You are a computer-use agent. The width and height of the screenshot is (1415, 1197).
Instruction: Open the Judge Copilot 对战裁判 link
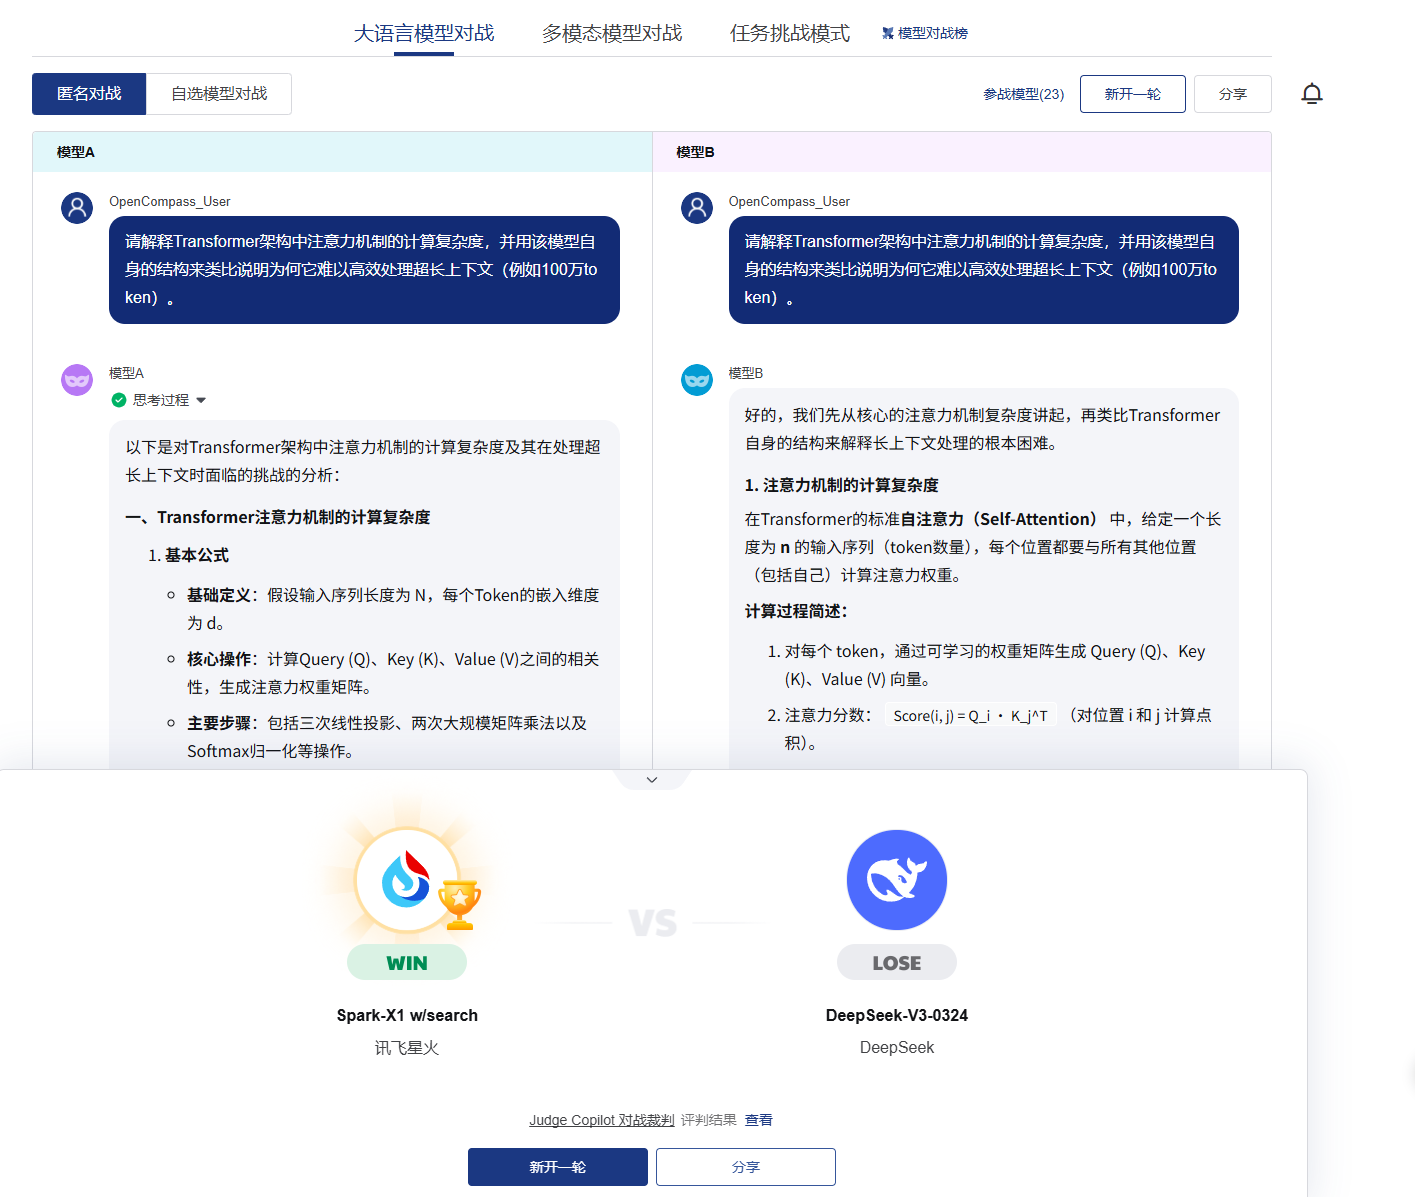pyautogui.click(x=602, y=1120)
